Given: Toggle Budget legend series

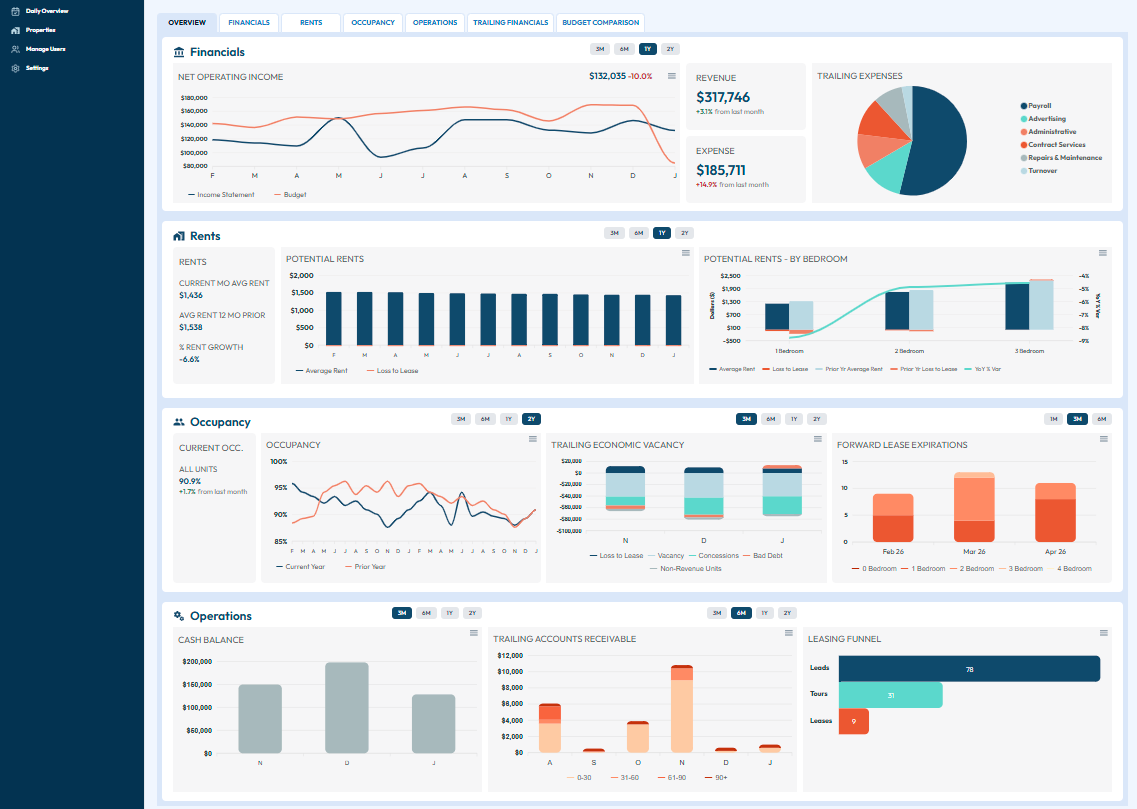Looking at the screenshot, I should coord(290,195).
